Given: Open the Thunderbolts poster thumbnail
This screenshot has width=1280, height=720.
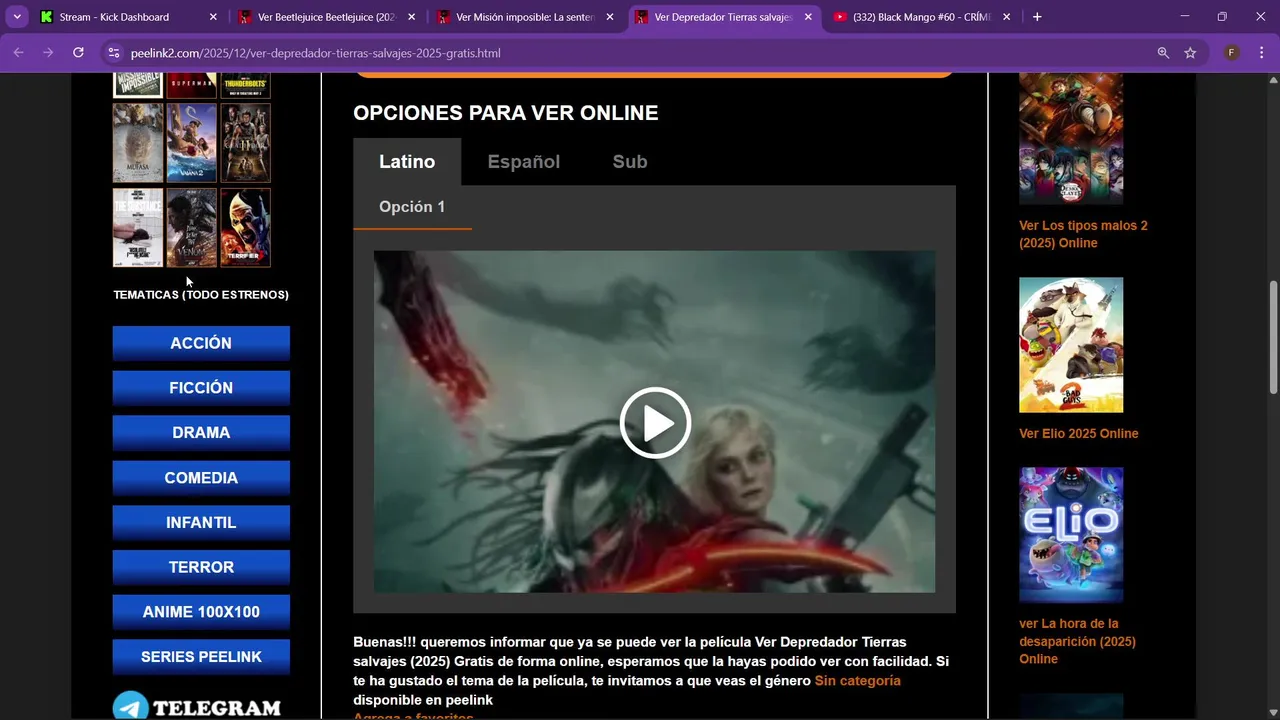Looking at the screenshot, I should pos(246,85).
